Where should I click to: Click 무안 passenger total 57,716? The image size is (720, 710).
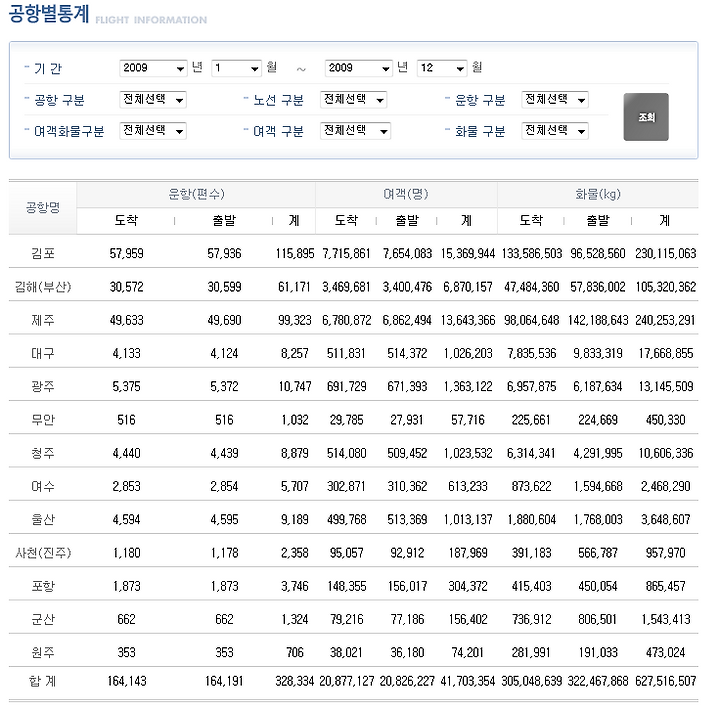click(467, 420)
